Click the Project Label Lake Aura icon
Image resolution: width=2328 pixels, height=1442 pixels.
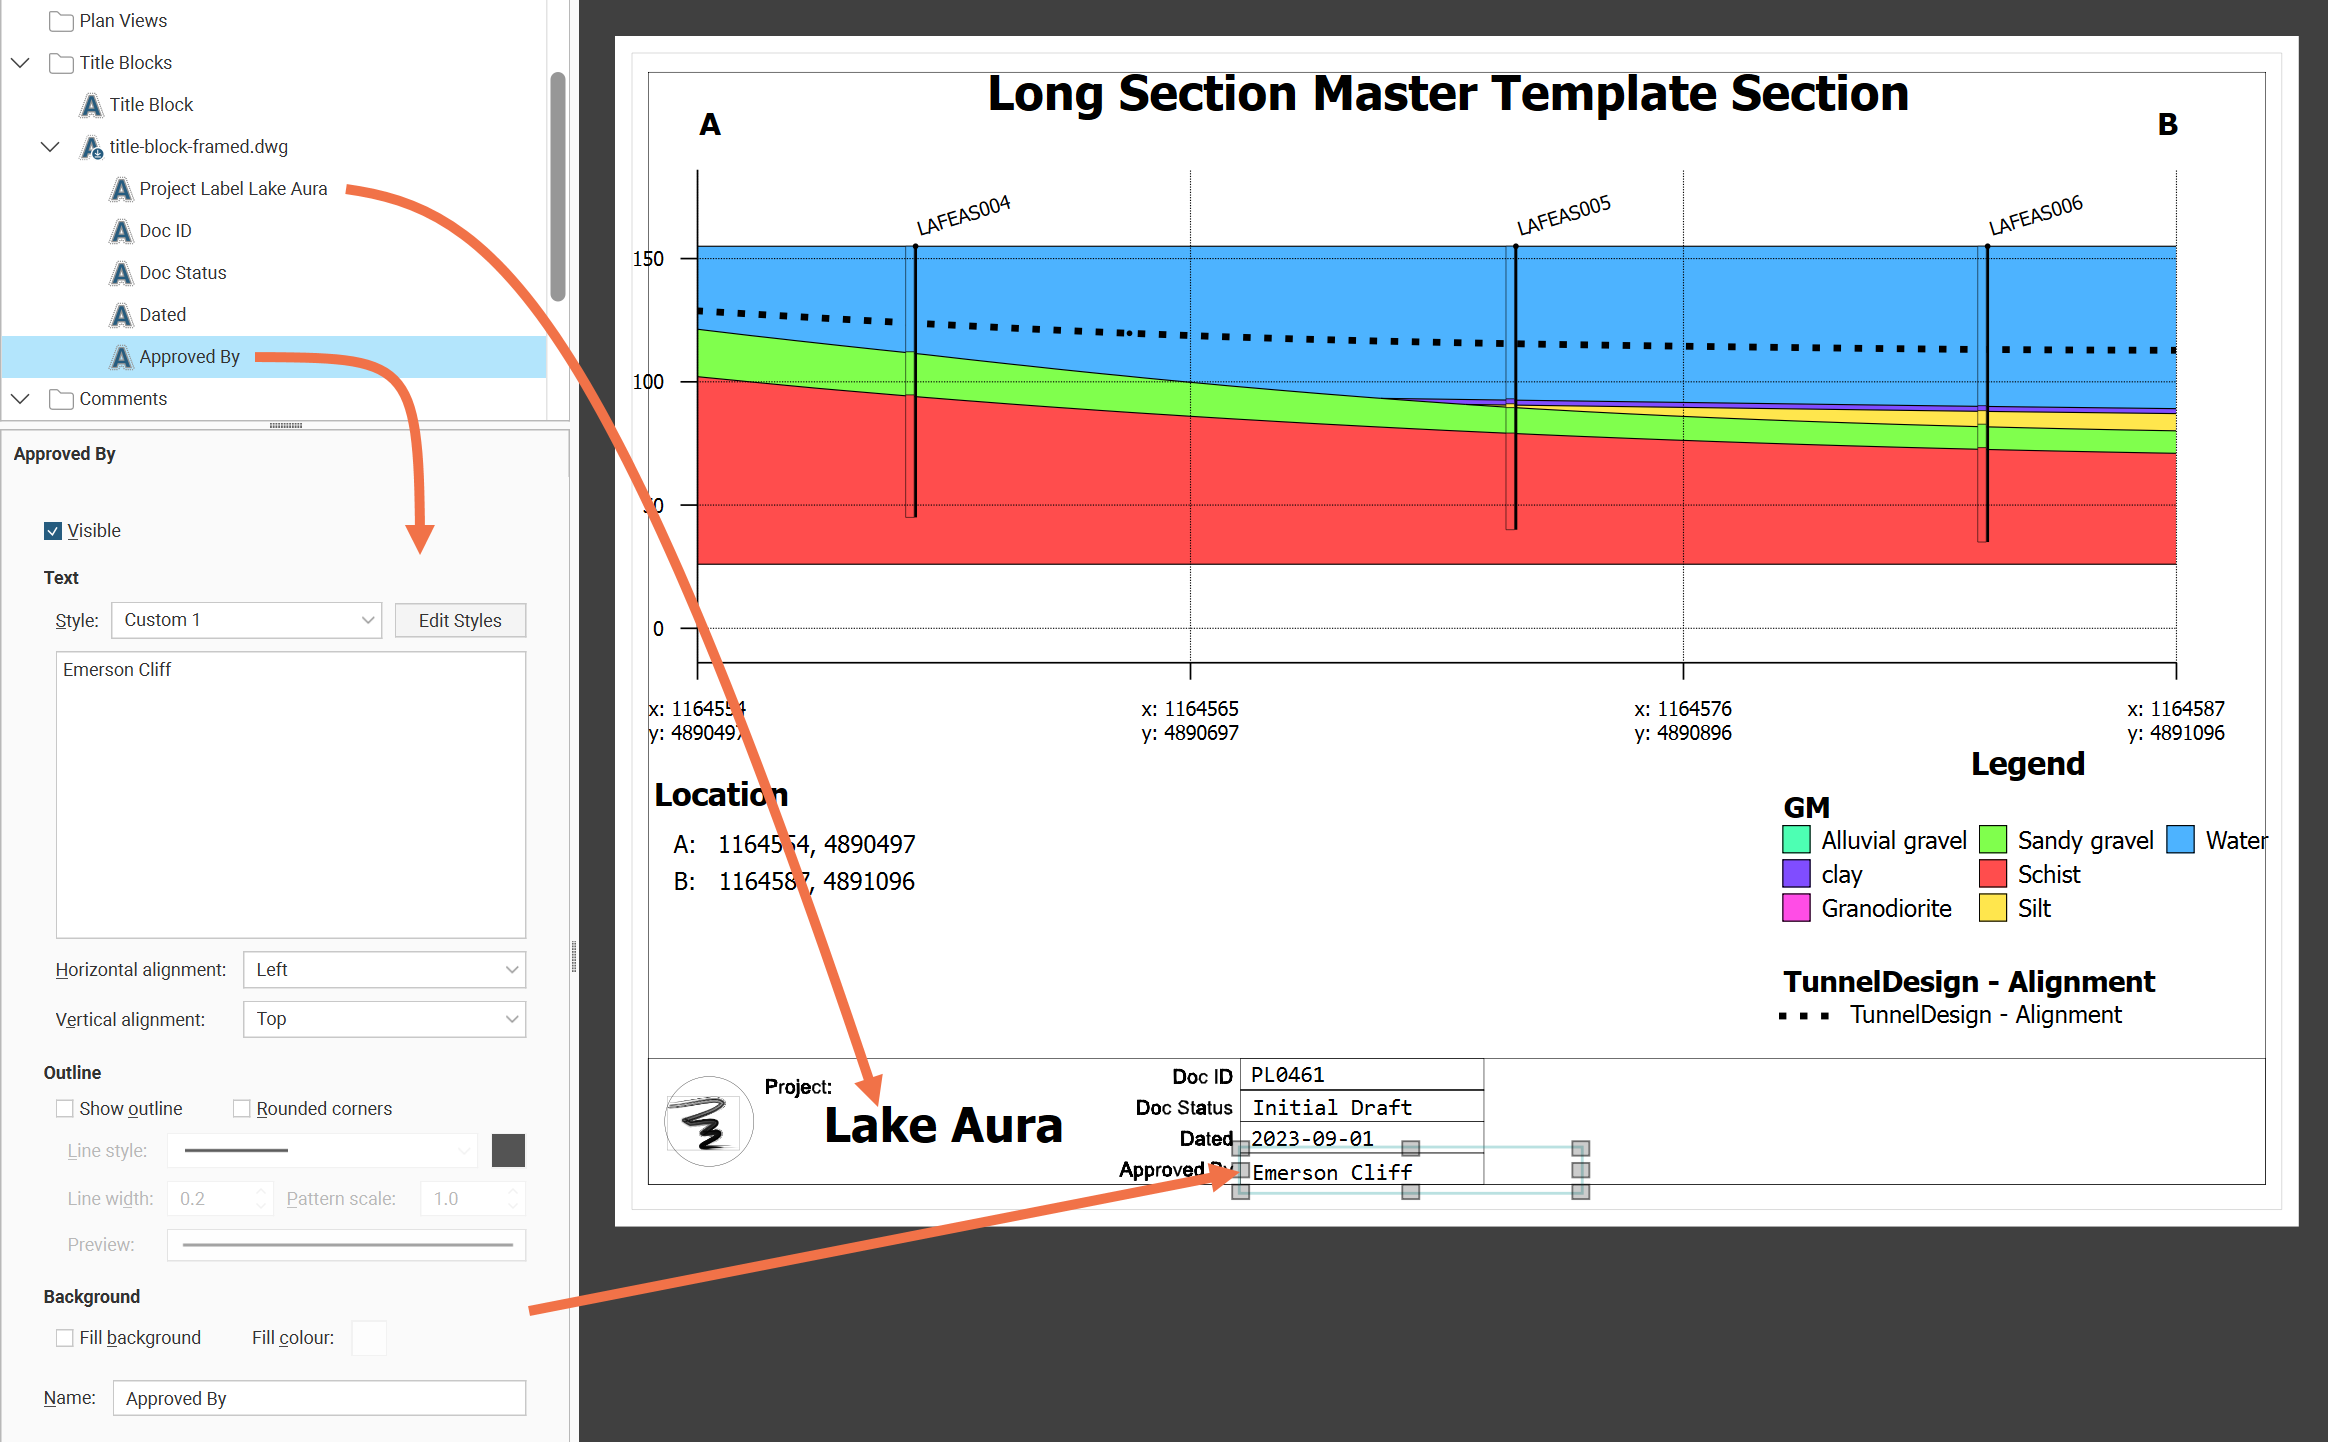pyautogui.click(x=121, y=189)
